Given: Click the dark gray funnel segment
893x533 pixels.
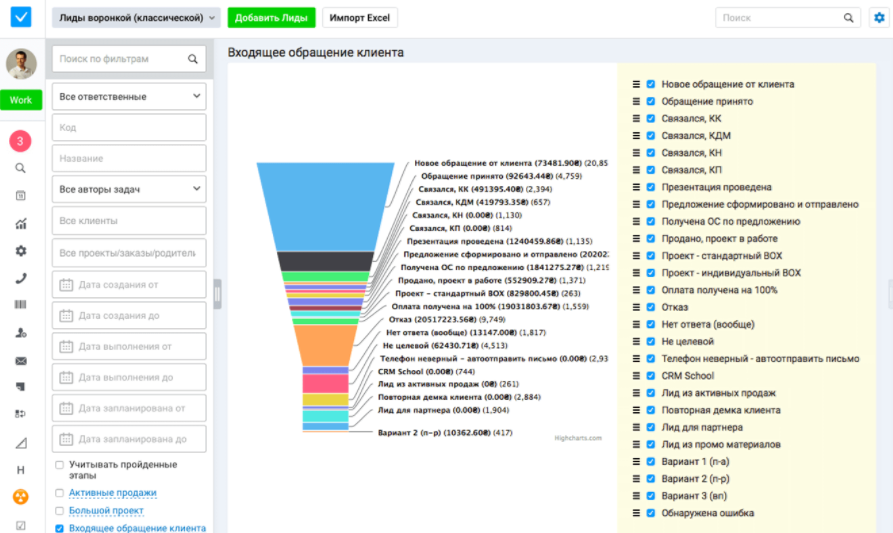Looking at the screenshot, I should pos(325,261).
